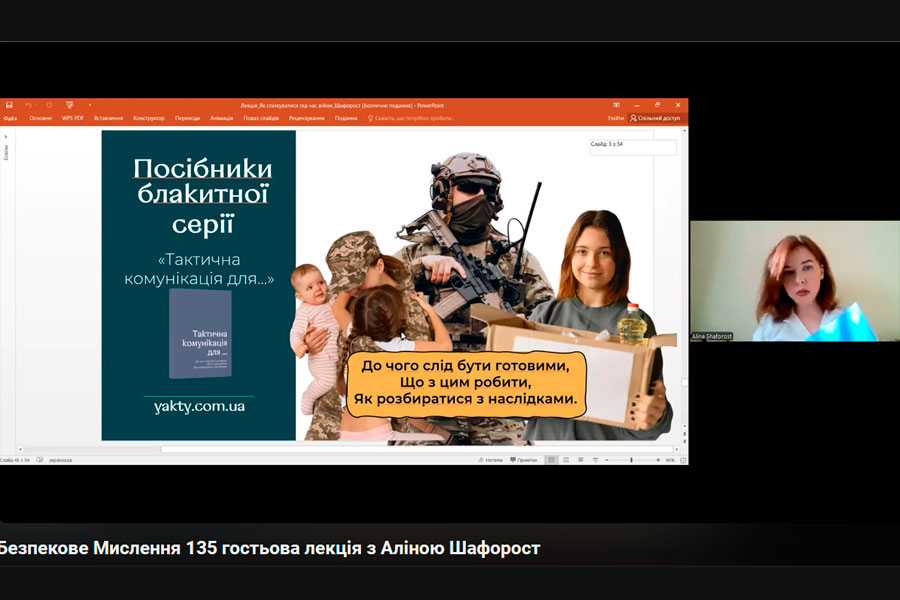The image size is (900, 600).
Task: Open the Ribbon Display Options icon
Action: [x=616, y=105]
